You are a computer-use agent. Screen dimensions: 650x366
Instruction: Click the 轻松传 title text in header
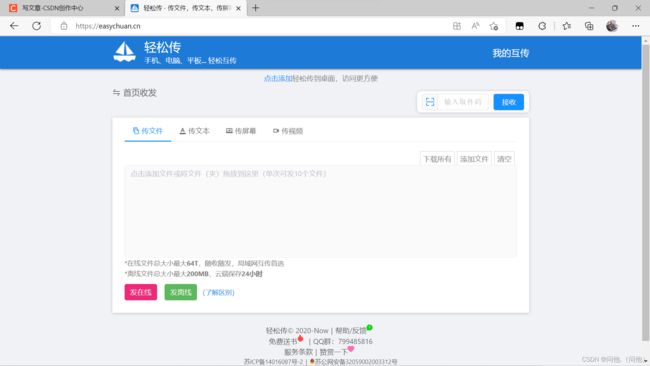pos(162,47)
